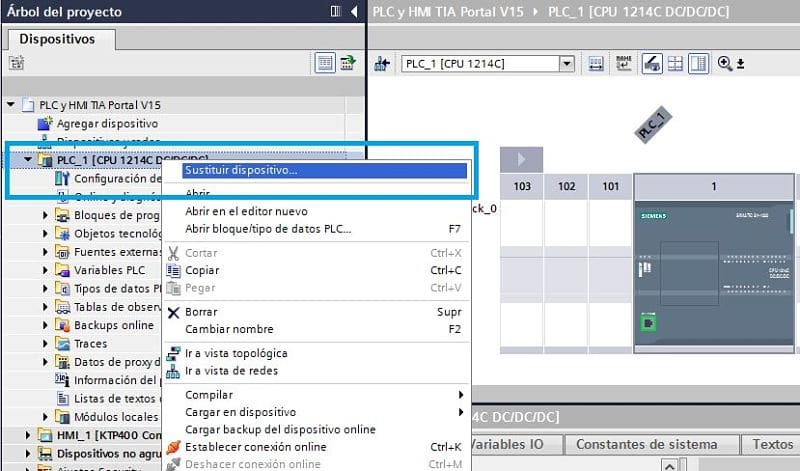Click the scroll-up arrow below the tabs
This screenshot has width=800, height=471.
[669, 464]
